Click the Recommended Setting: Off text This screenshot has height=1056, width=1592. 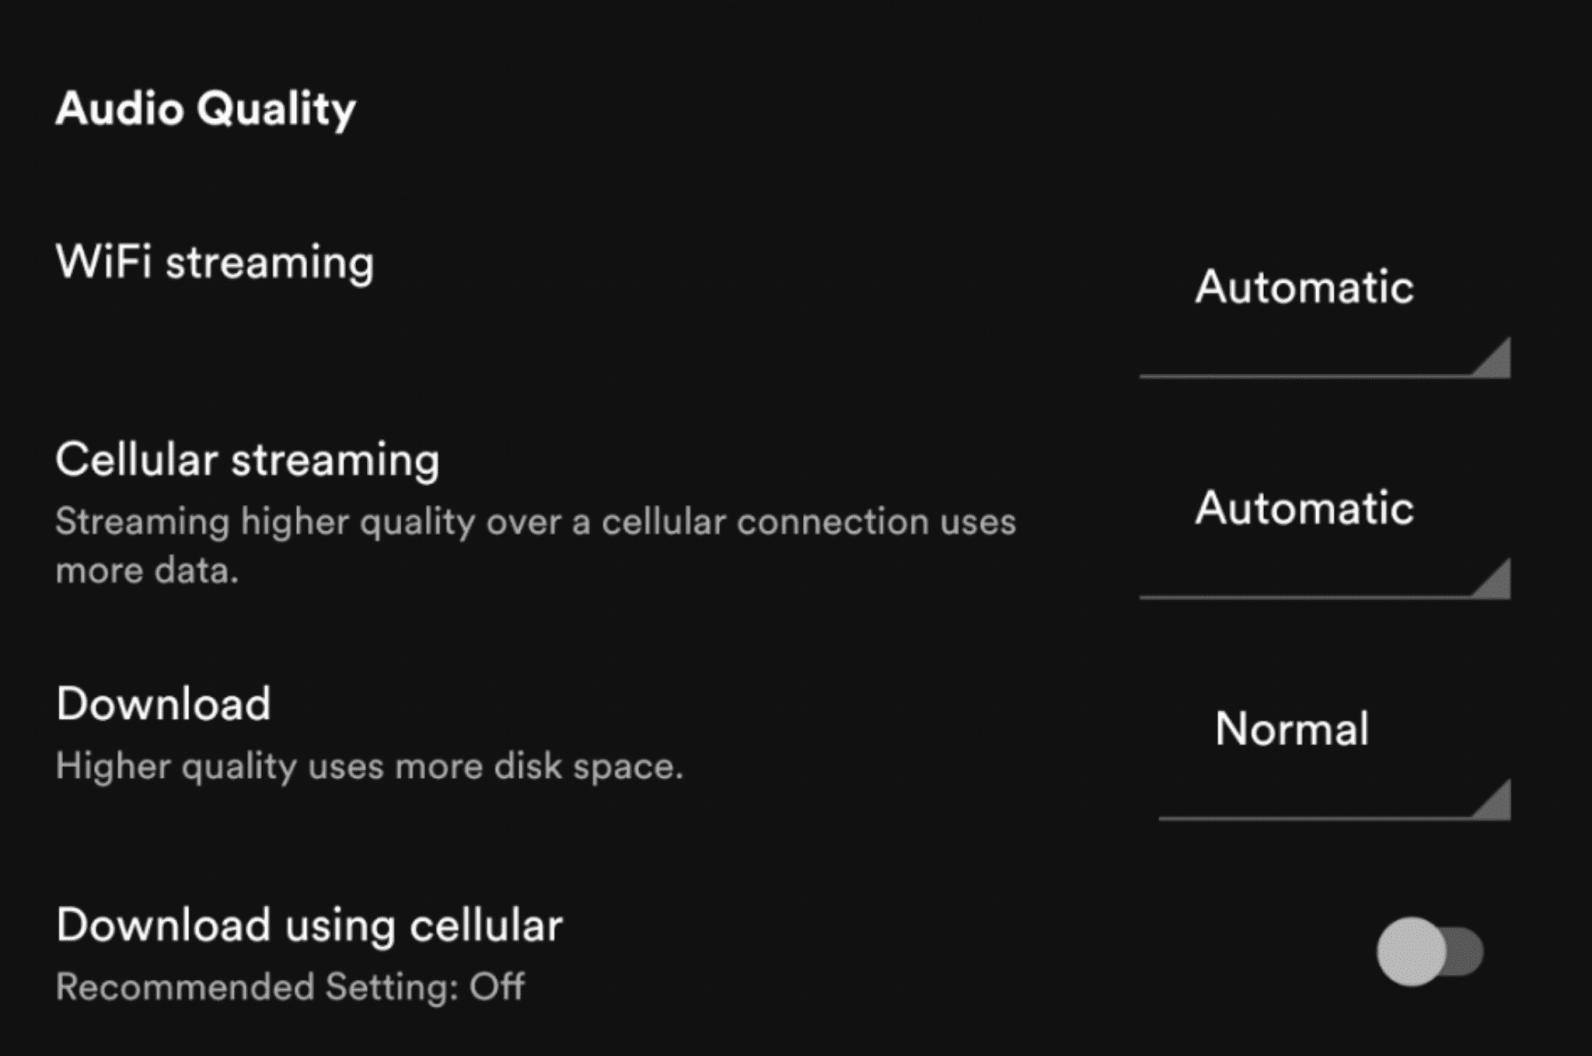pos(290,987)
